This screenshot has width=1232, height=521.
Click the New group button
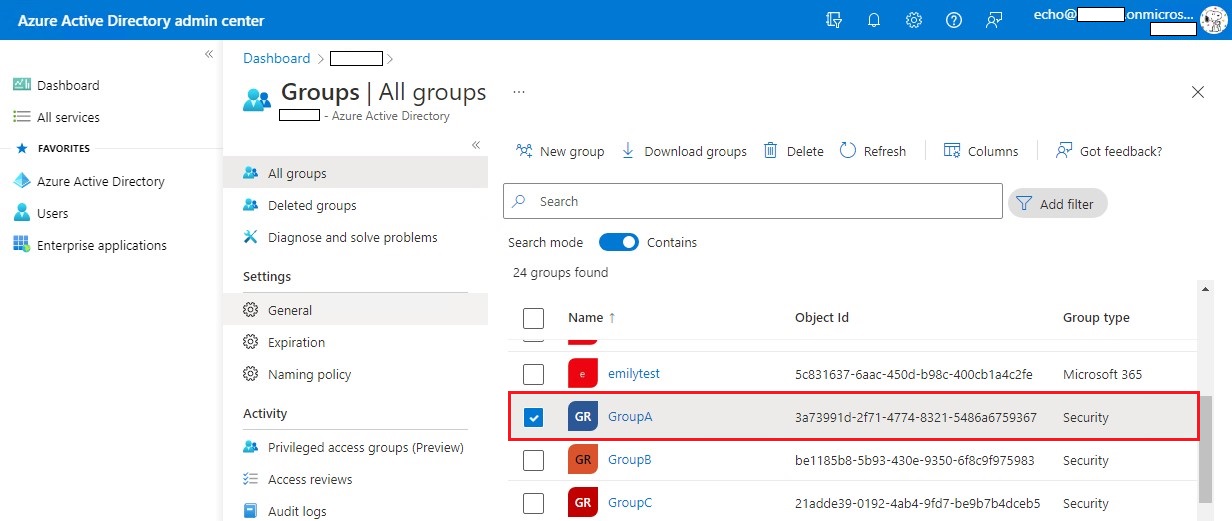click(x=560, y=151)
